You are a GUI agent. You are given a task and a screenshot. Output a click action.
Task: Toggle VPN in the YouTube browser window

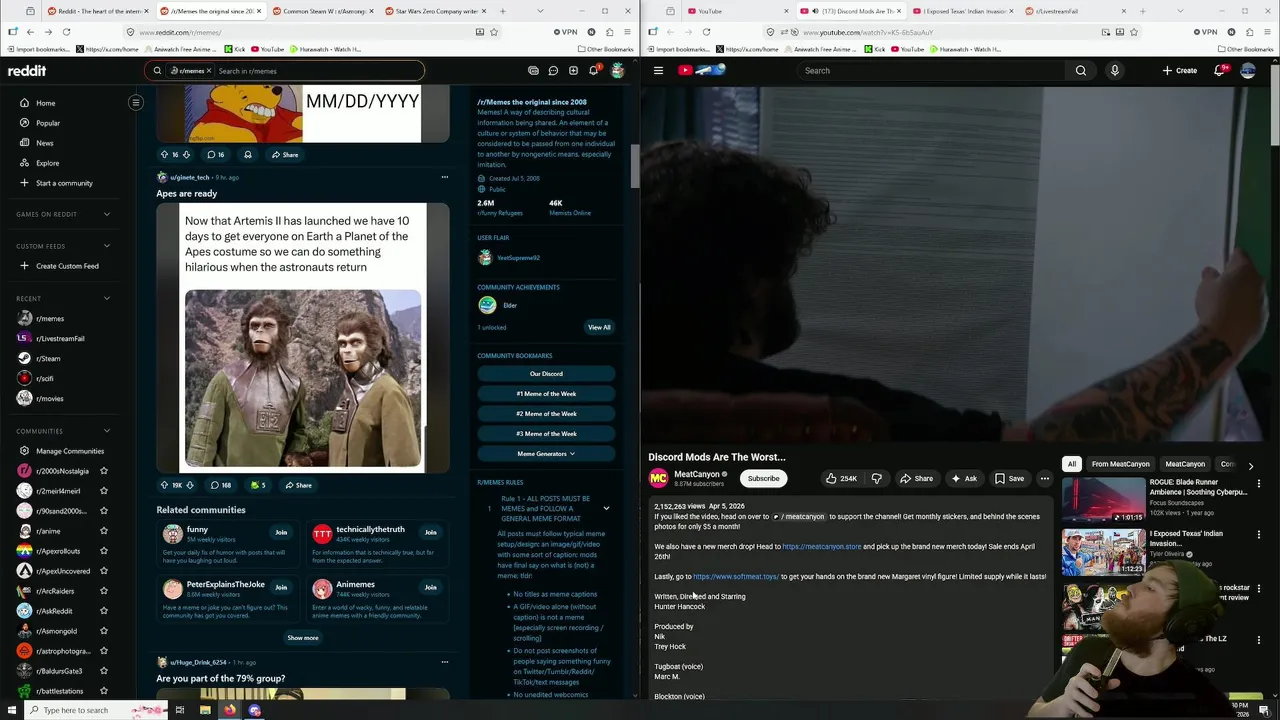[1205, 32]
